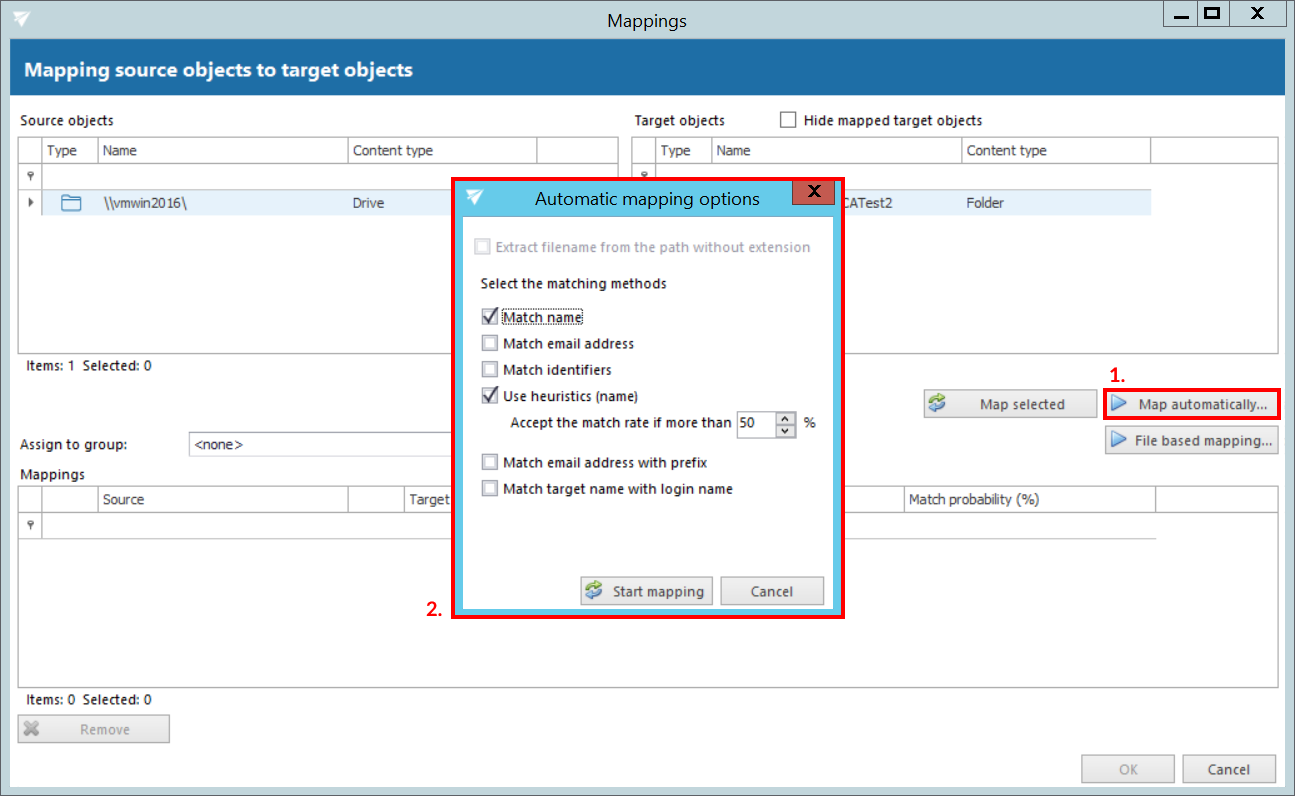1295x796 pixels.
Task: Click the play arrow icon on File based mapping
Action: 1120,441
